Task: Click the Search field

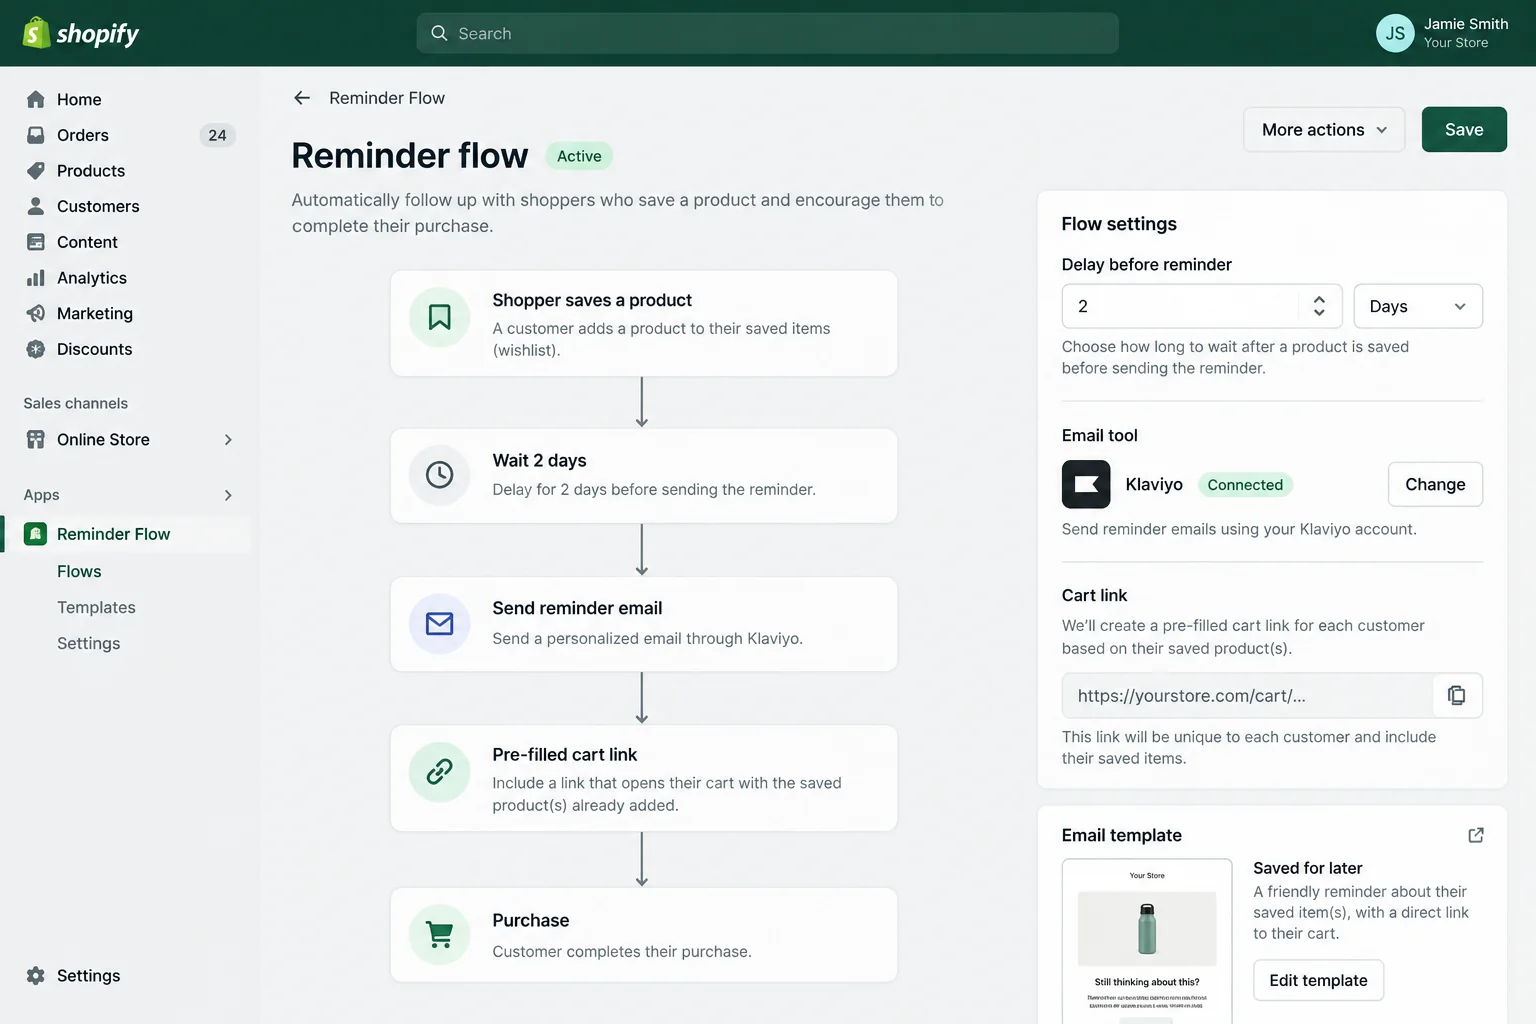Action: (767, 33)
